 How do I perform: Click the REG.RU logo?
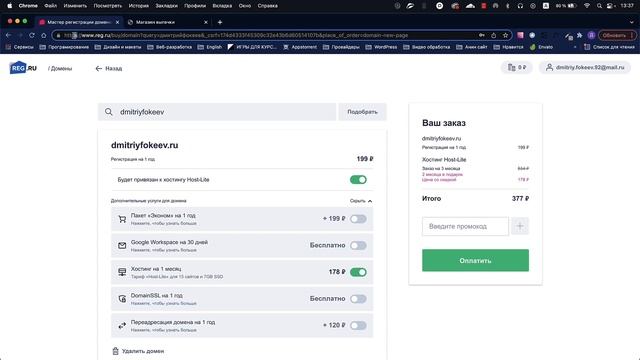point(23,68)
